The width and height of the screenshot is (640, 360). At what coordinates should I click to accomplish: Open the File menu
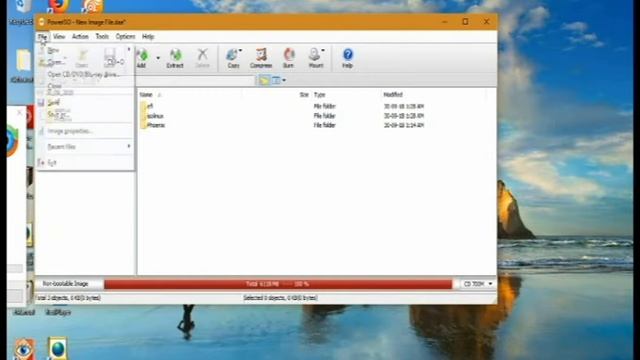(42, 37)
